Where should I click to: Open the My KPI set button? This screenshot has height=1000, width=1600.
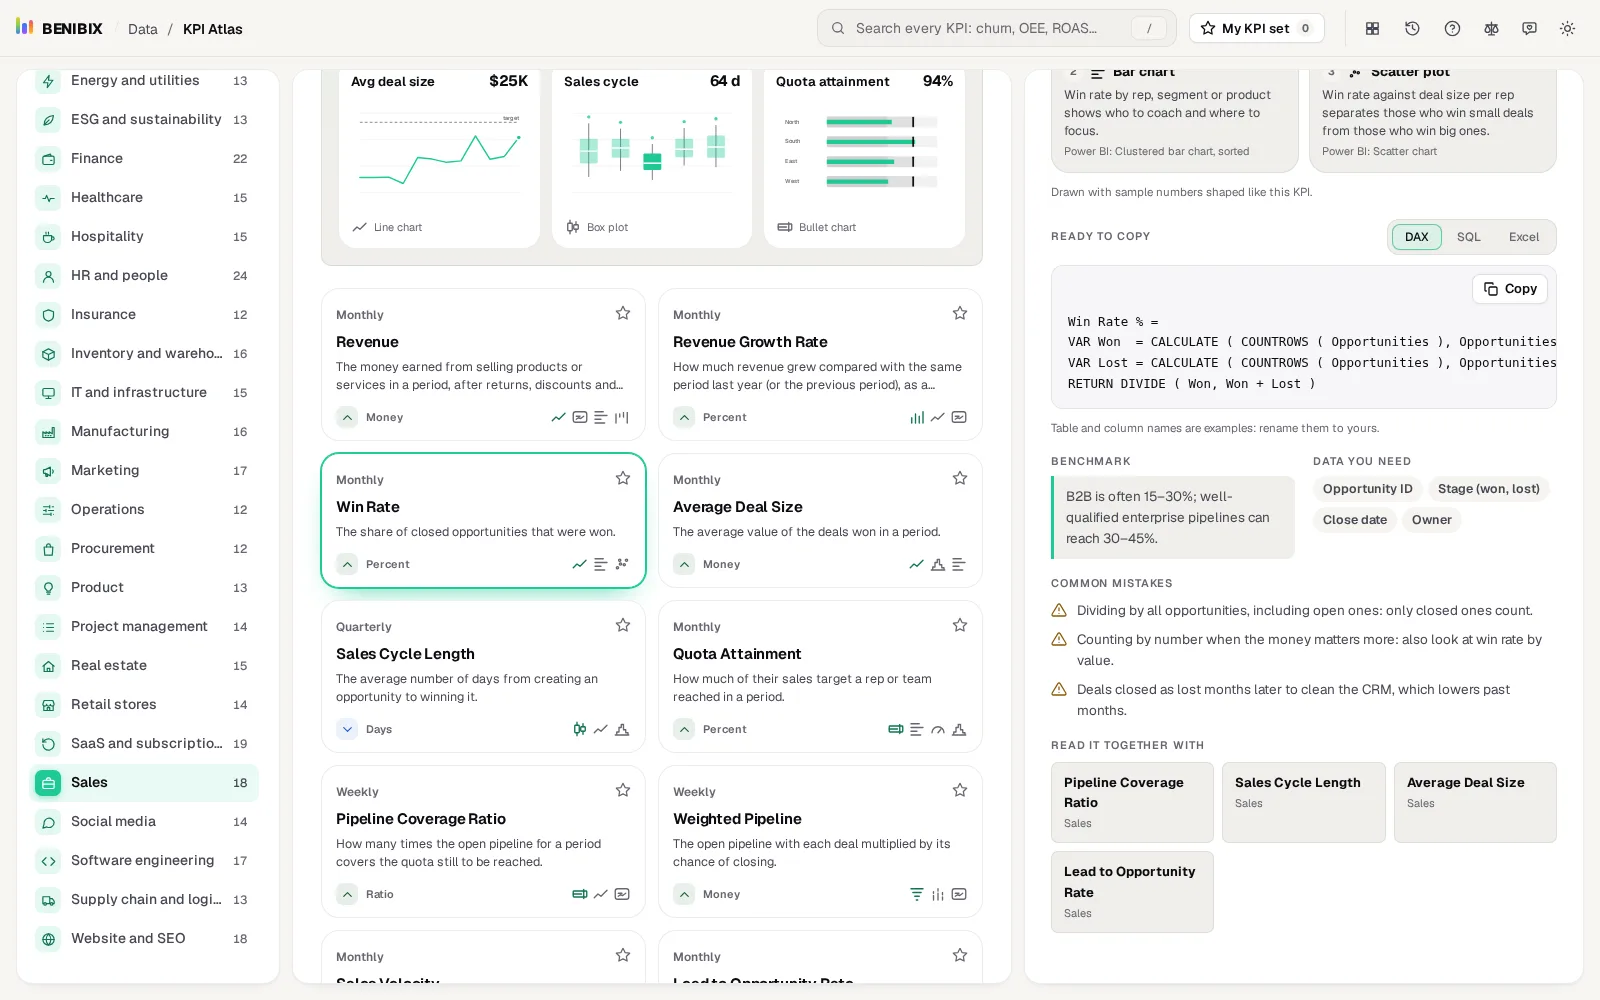[x=1256, y=28]
